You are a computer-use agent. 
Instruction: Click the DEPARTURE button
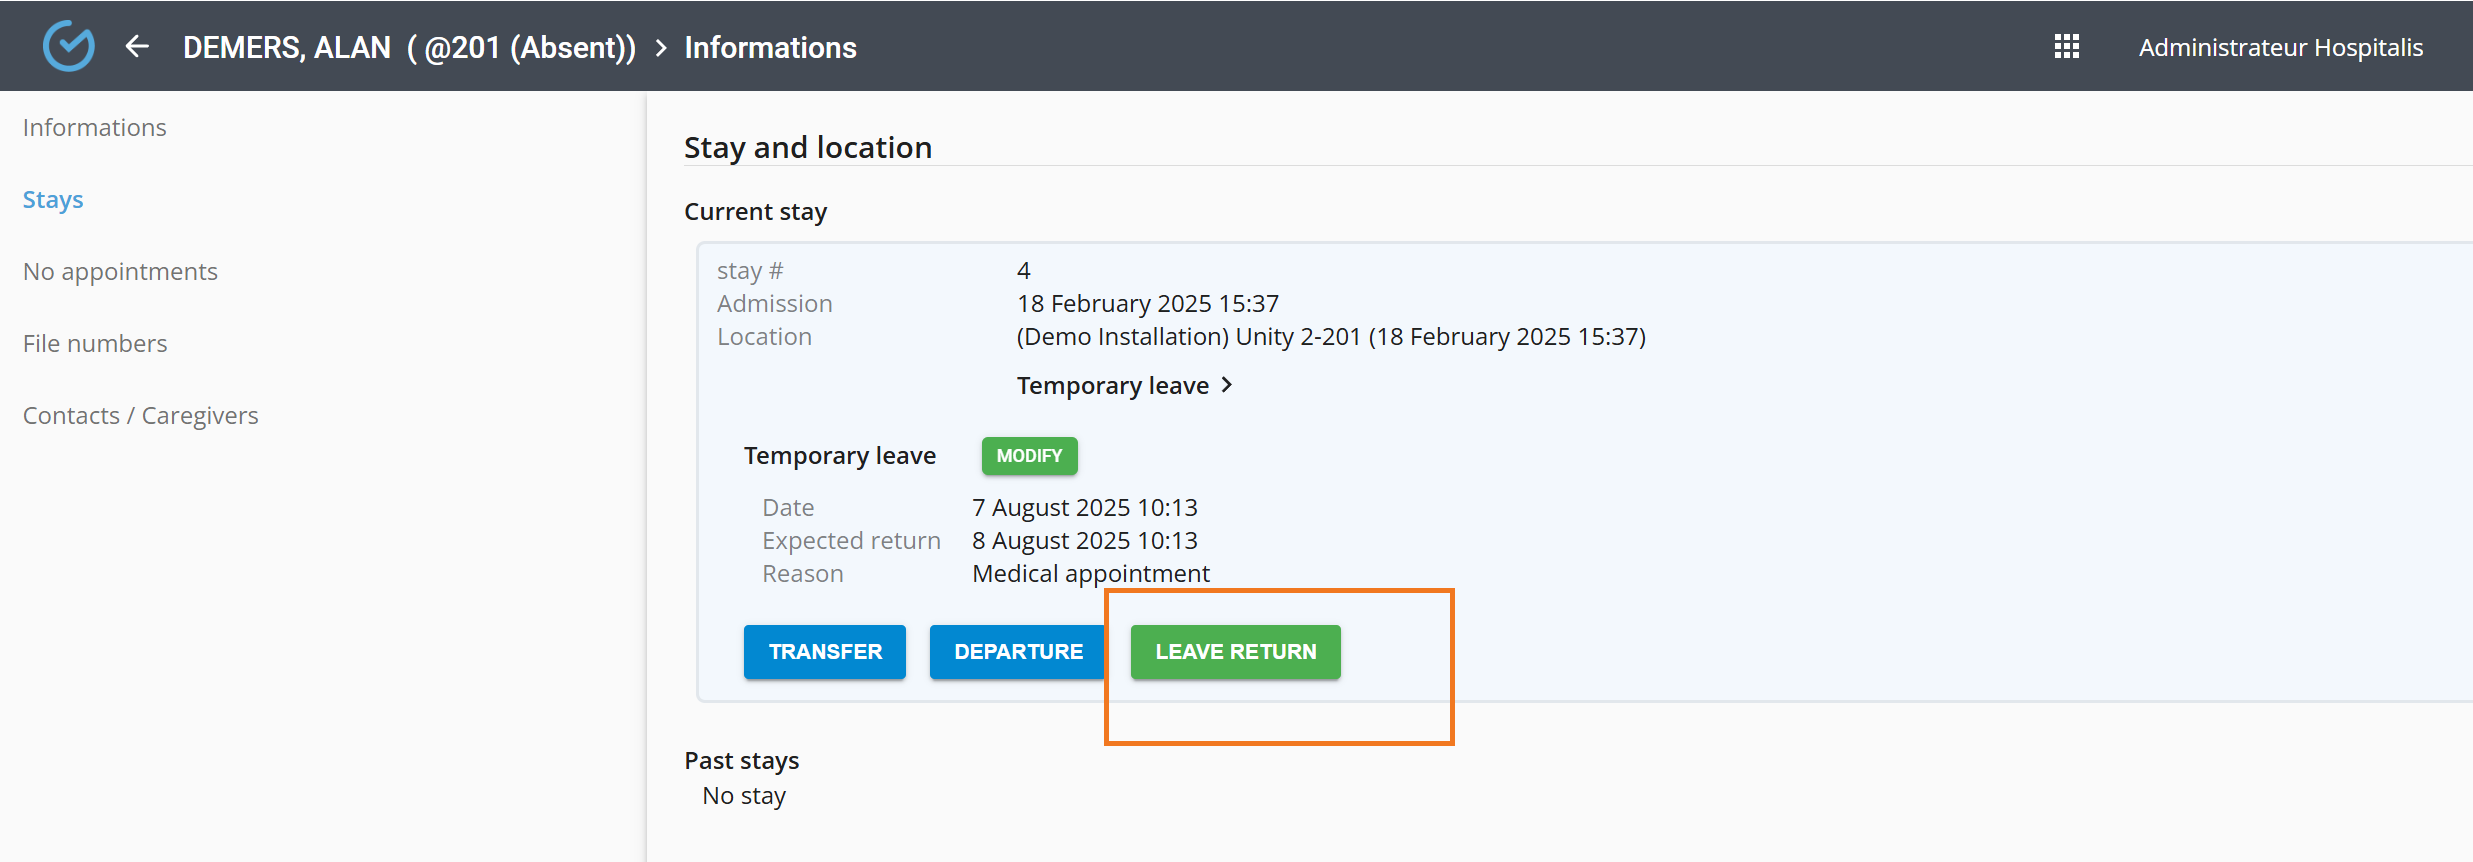click(x=1017, y=652)
